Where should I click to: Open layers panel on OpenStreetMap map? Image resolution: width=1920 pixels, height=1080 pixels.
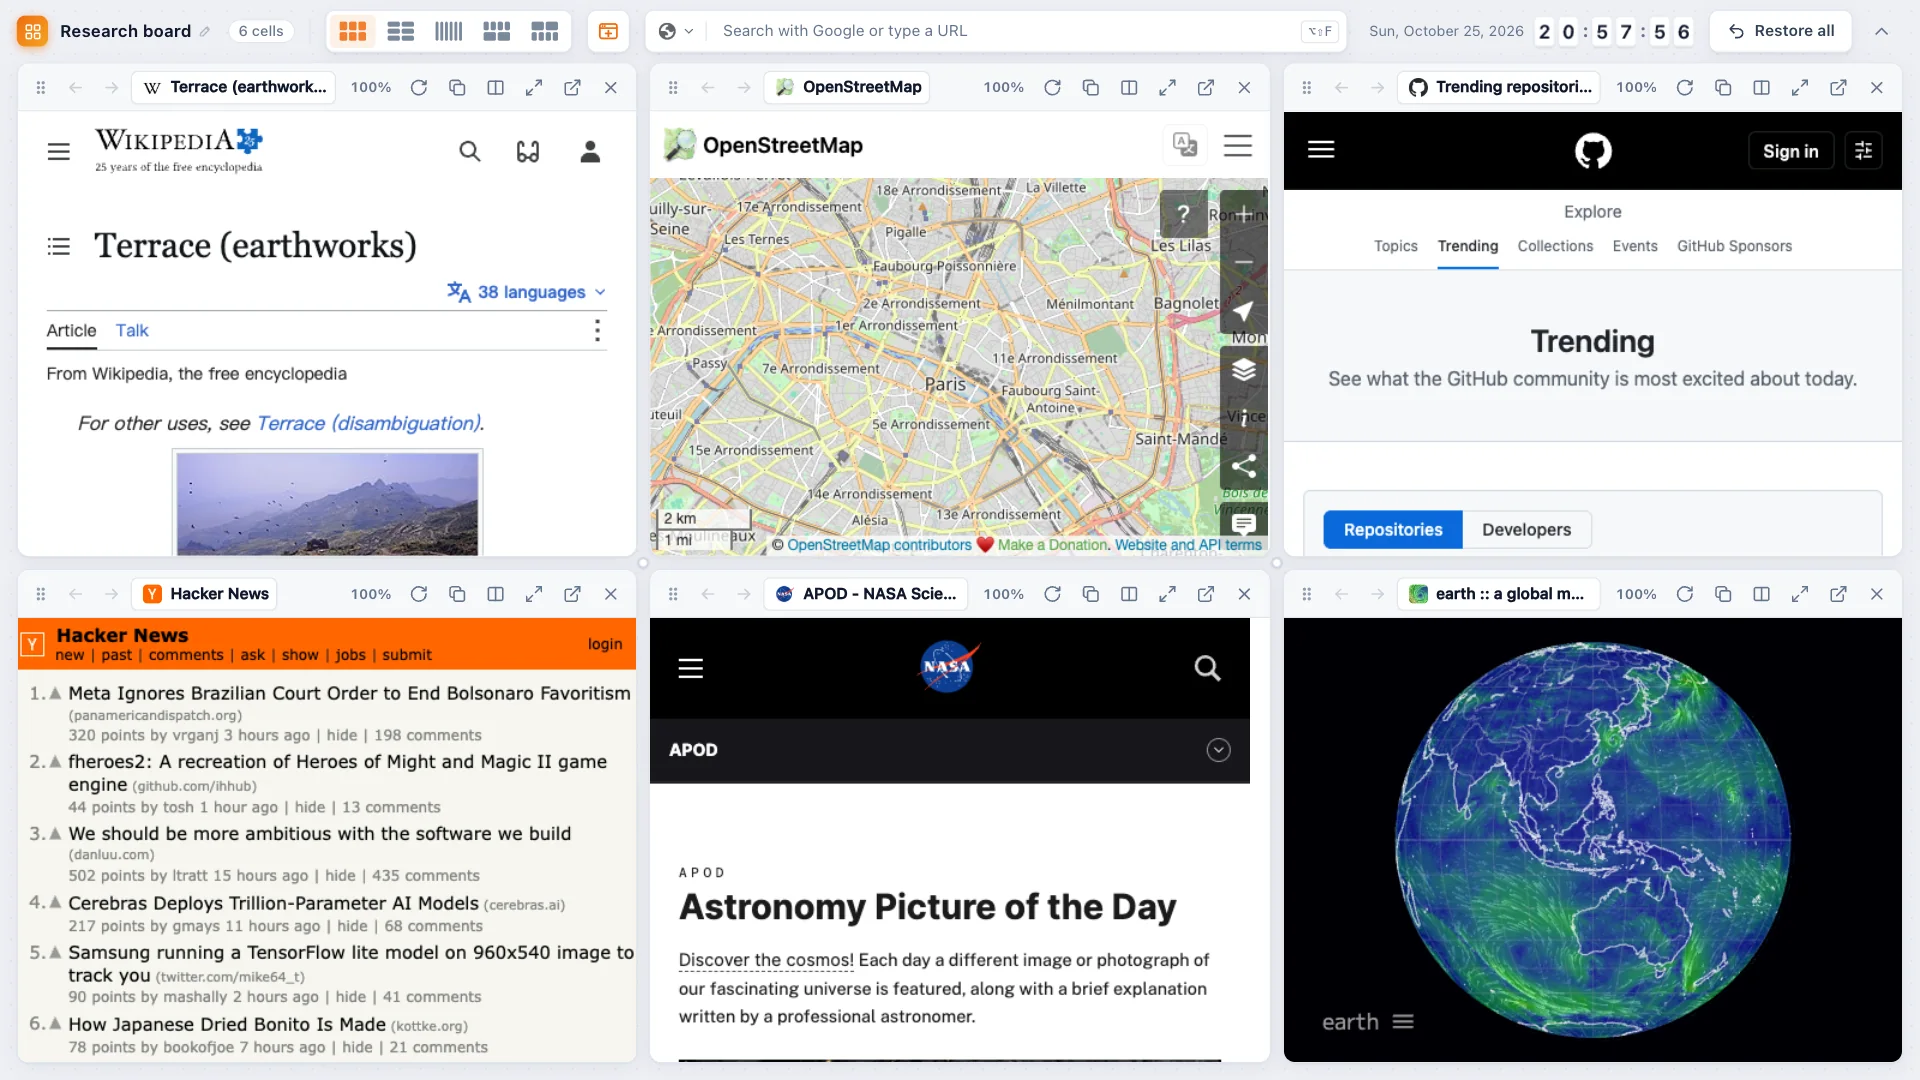1243,370
